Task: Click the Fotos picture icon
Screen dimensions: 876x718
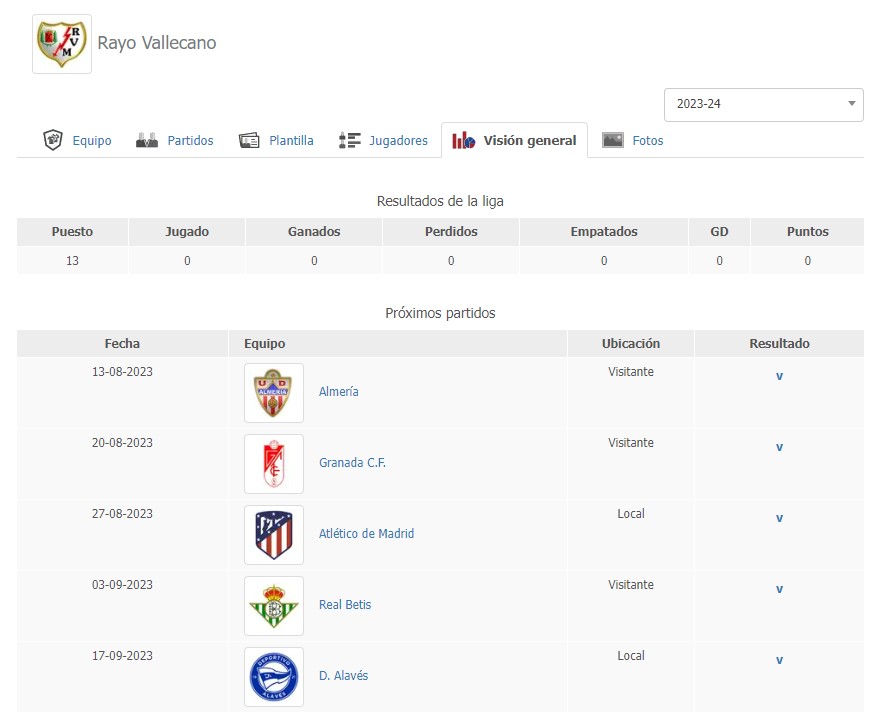Action: [x=613, y=141]
